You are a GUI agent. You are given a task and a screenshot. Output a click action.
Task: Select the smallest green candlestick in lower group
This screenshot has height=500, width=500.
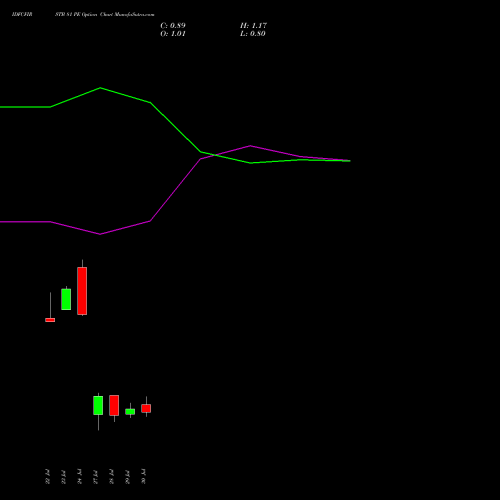(x=130, y=412)
